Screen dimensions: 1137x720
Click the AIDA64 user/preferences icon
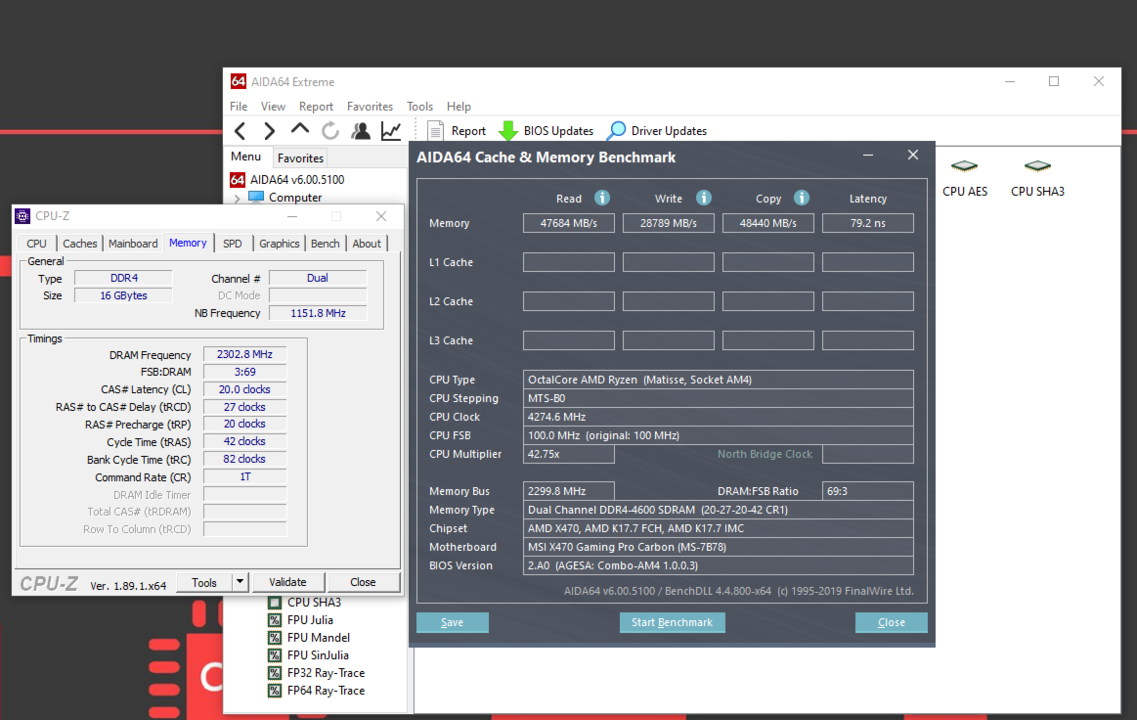[x=360, y=131]
